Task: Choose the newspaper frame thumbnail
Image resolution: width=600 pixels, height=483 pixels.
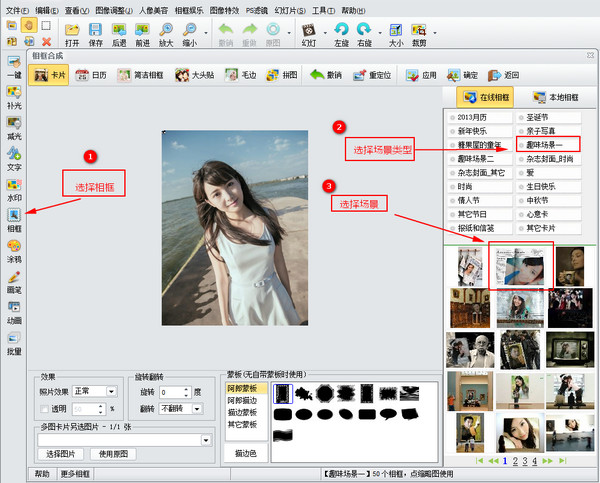Action: (x=520, y=266)
